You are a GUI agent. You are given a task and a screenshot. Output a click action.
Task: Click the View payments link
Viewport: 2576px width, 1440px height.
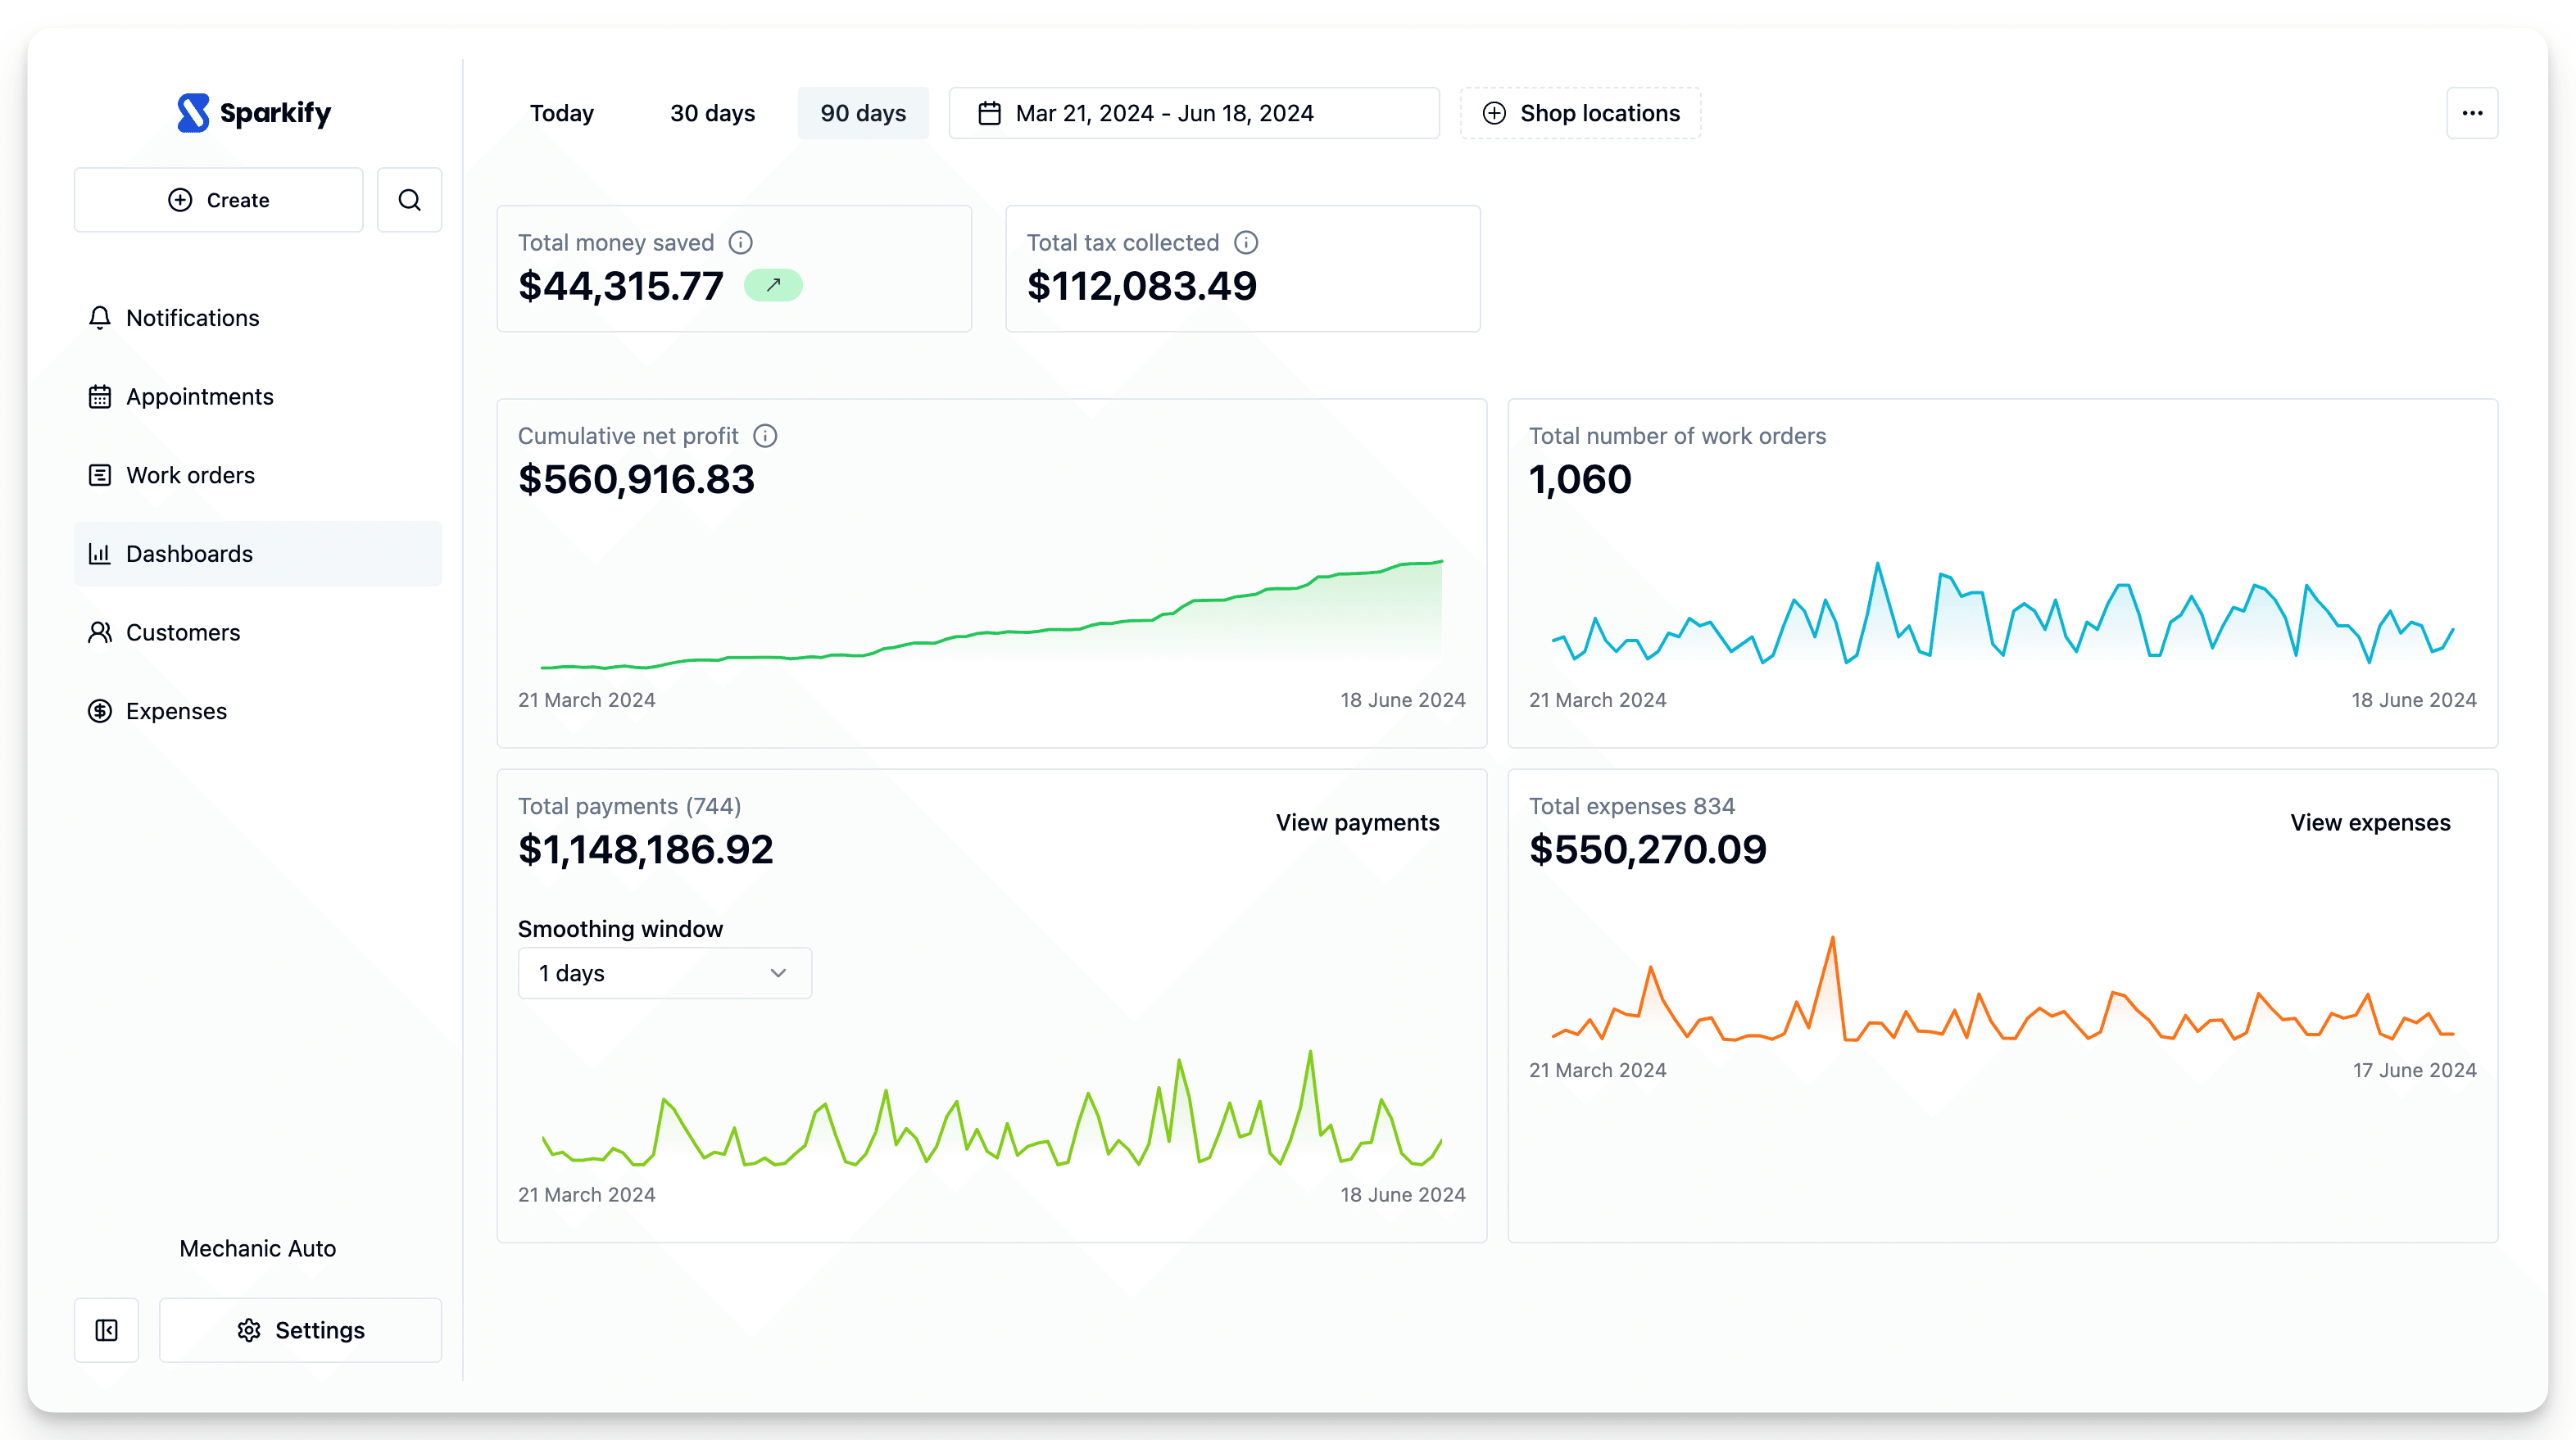(1357, 822)
